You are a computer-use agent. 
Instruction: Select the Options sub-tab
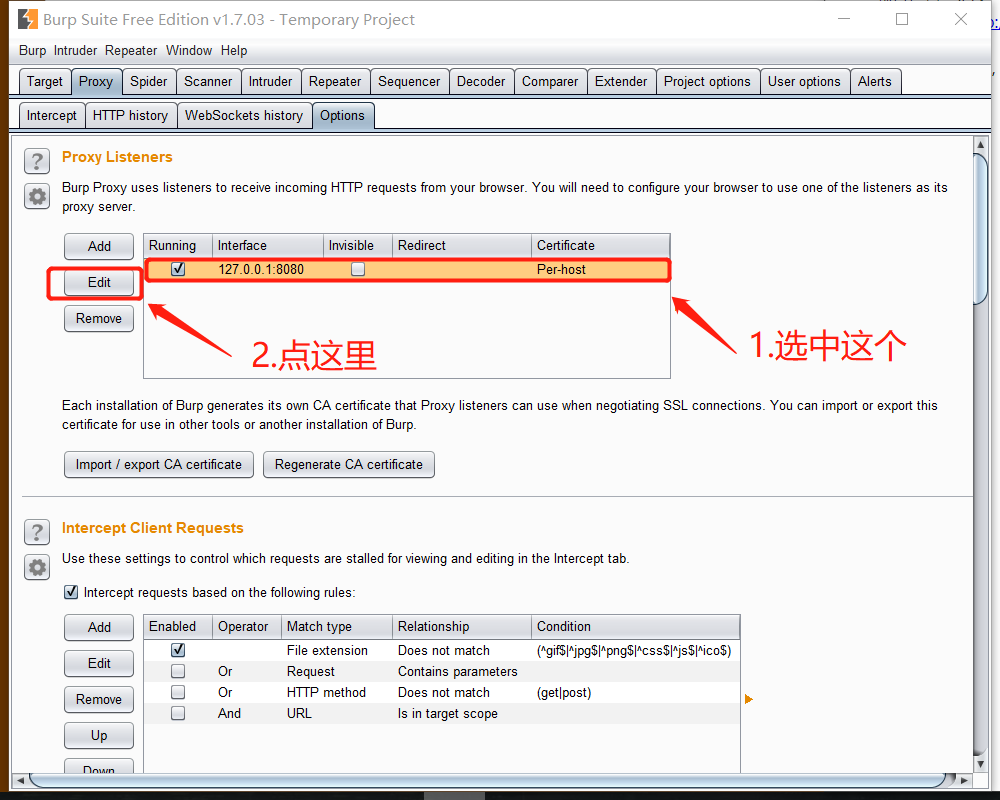click(342, 115)
